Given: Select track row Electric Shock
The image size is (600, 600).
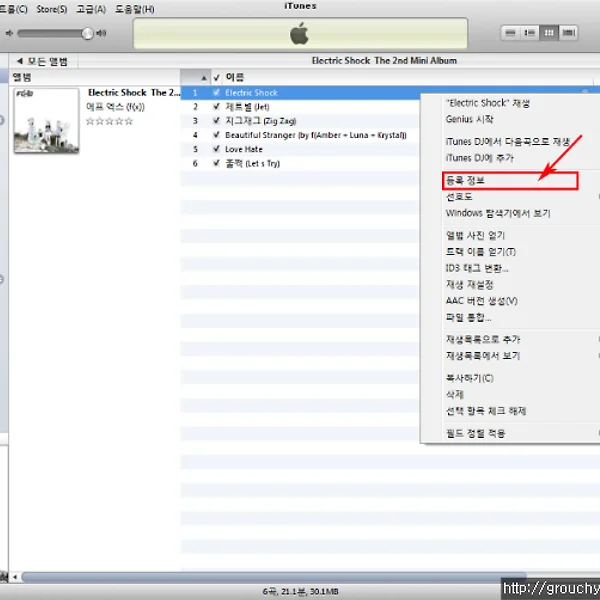Looking at the screenshot, I should (300, 93).
